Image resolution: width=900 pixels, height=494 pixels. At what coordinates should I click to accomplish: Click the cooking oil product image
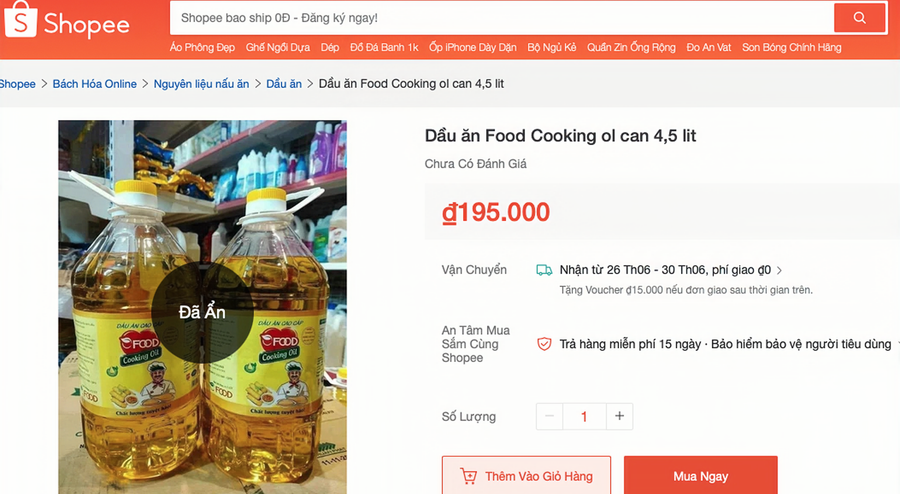(203, 307)
